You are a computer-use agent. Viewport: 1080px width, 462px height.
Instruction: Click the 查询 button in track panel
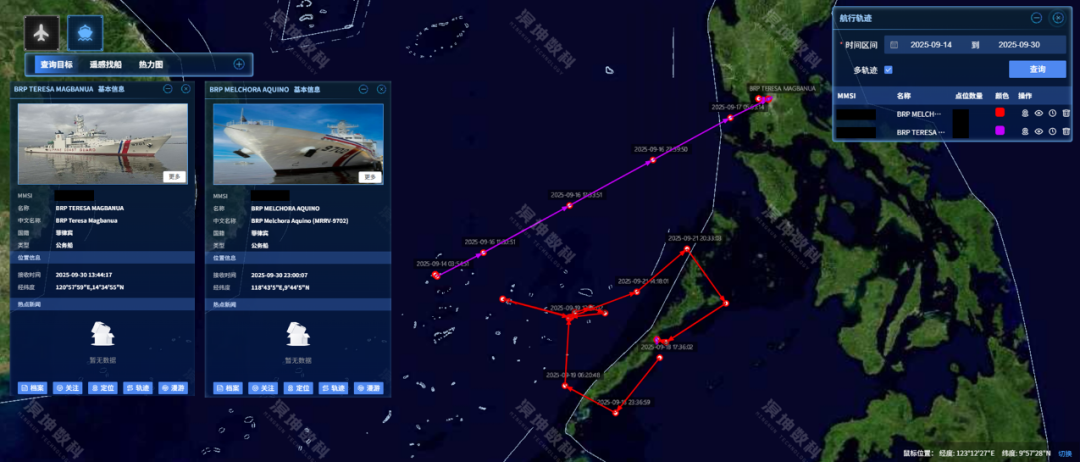click(x=1037, y=70)
